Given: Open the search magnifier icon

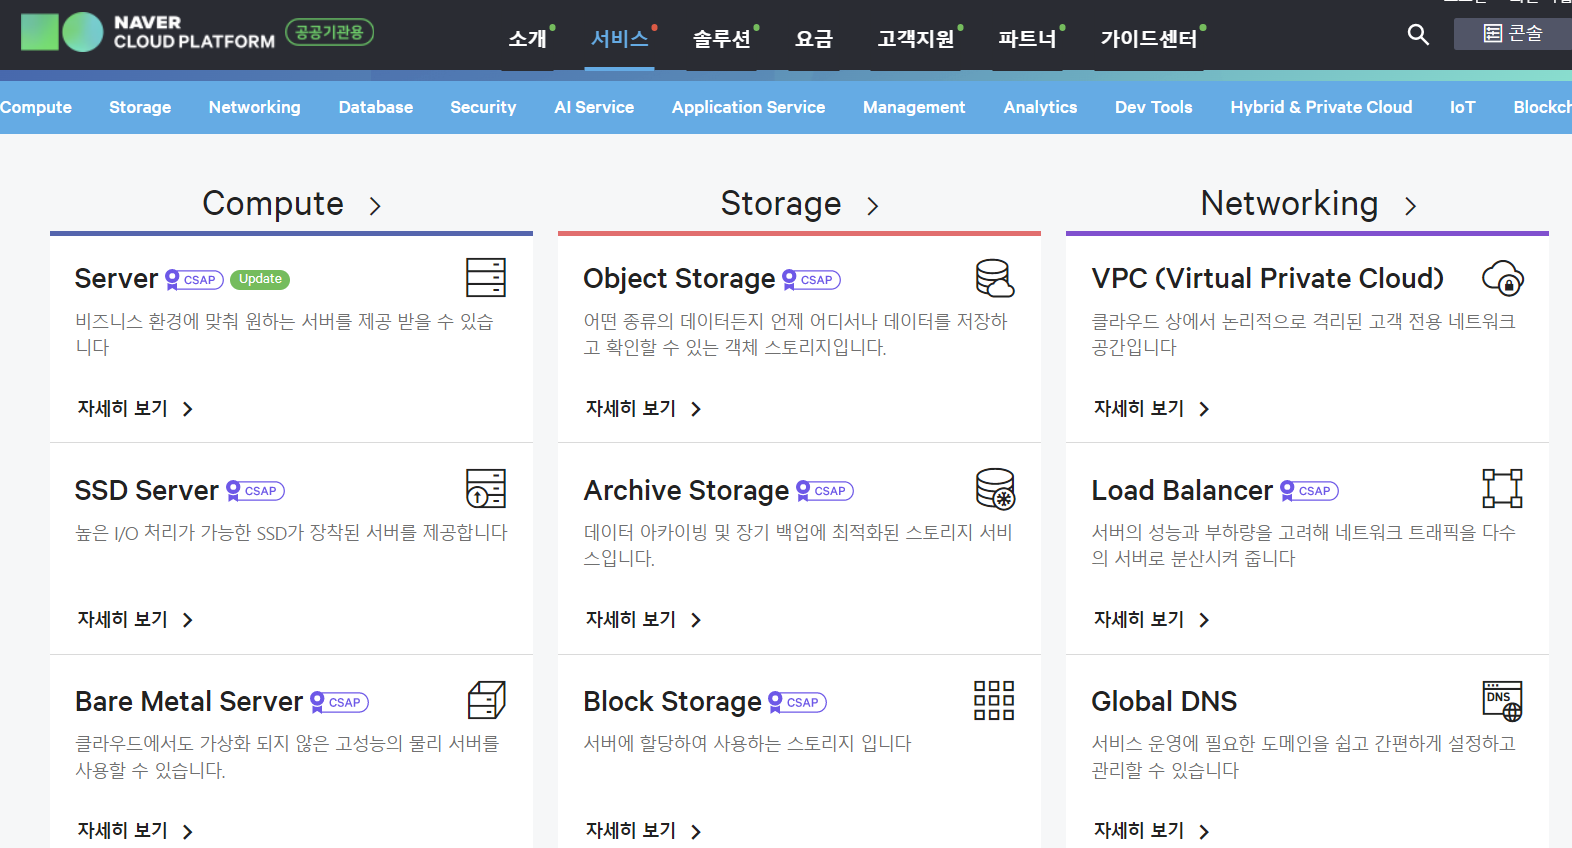Looking at the screenshot, I should 1417,35.
